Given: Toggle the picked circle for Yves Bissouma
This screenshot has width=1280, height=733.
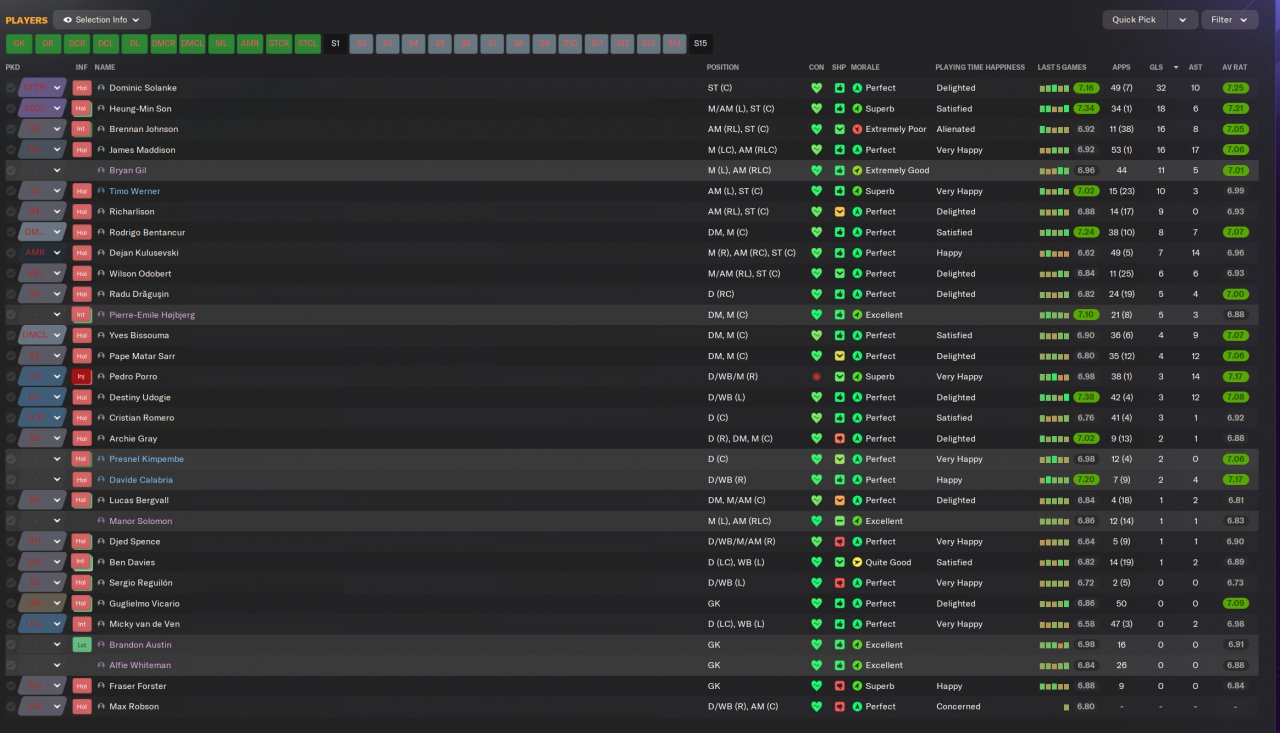Looking at the screenshot, I should (x=11, y=336).
